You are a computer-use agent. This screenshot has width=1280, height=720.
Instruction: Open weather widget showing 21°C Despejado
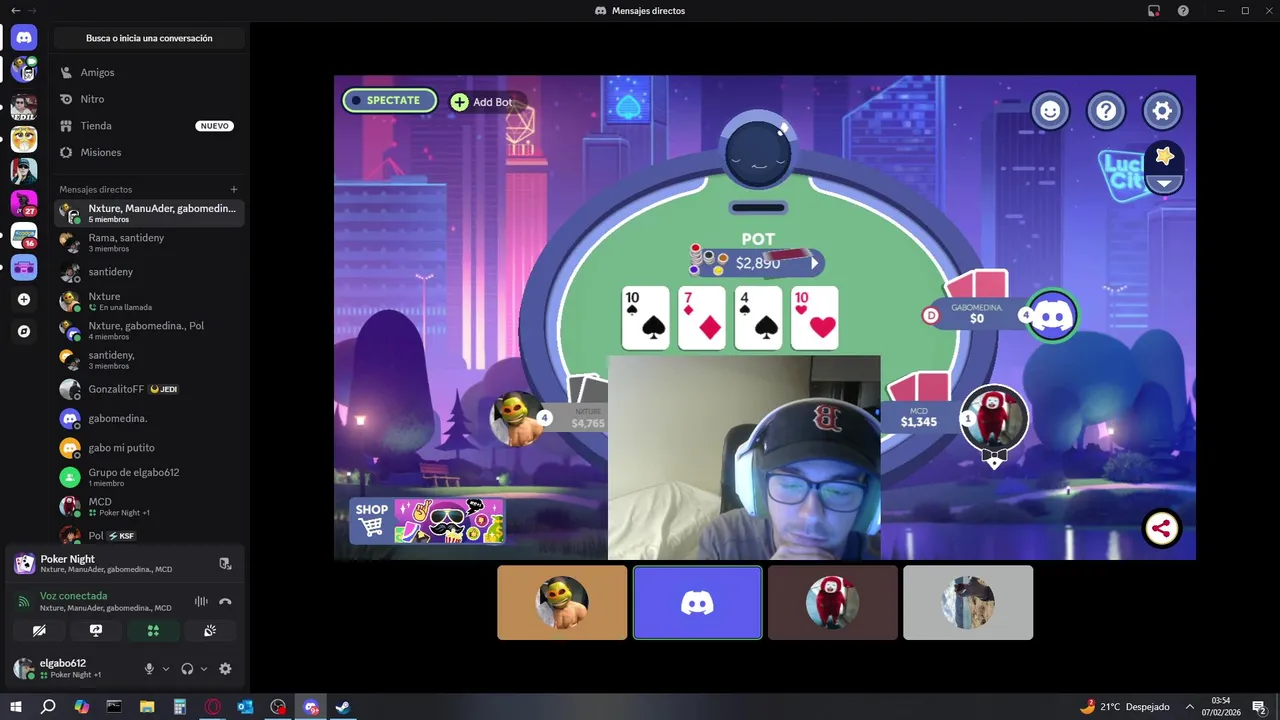point(1125,707)
